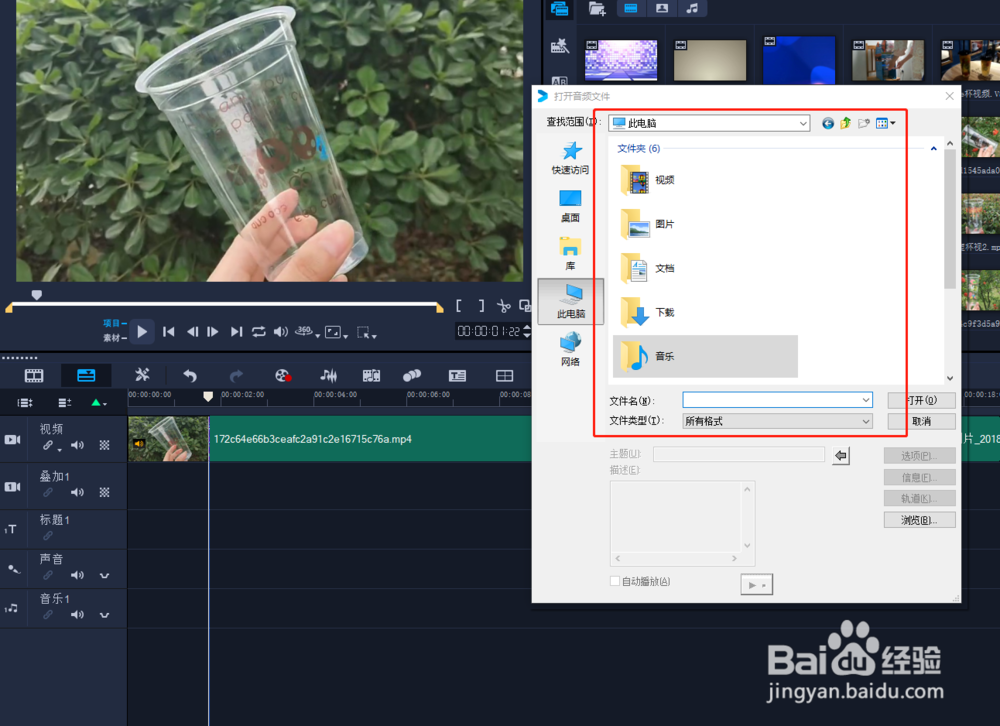Switch preview to 素材 mode
The height and width of the screenshot is (726, 1000).
pos(114,337)
